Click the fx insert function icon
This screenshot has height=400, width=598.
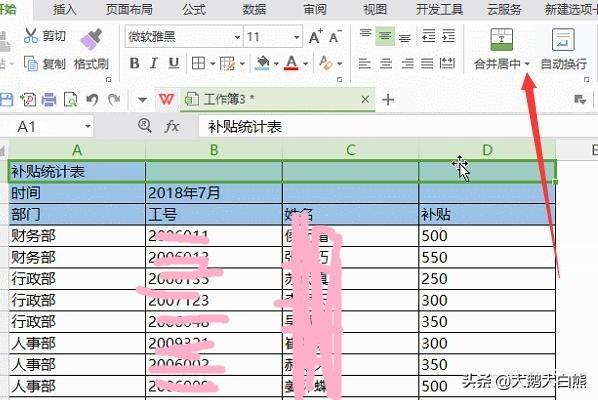(172, 126)
